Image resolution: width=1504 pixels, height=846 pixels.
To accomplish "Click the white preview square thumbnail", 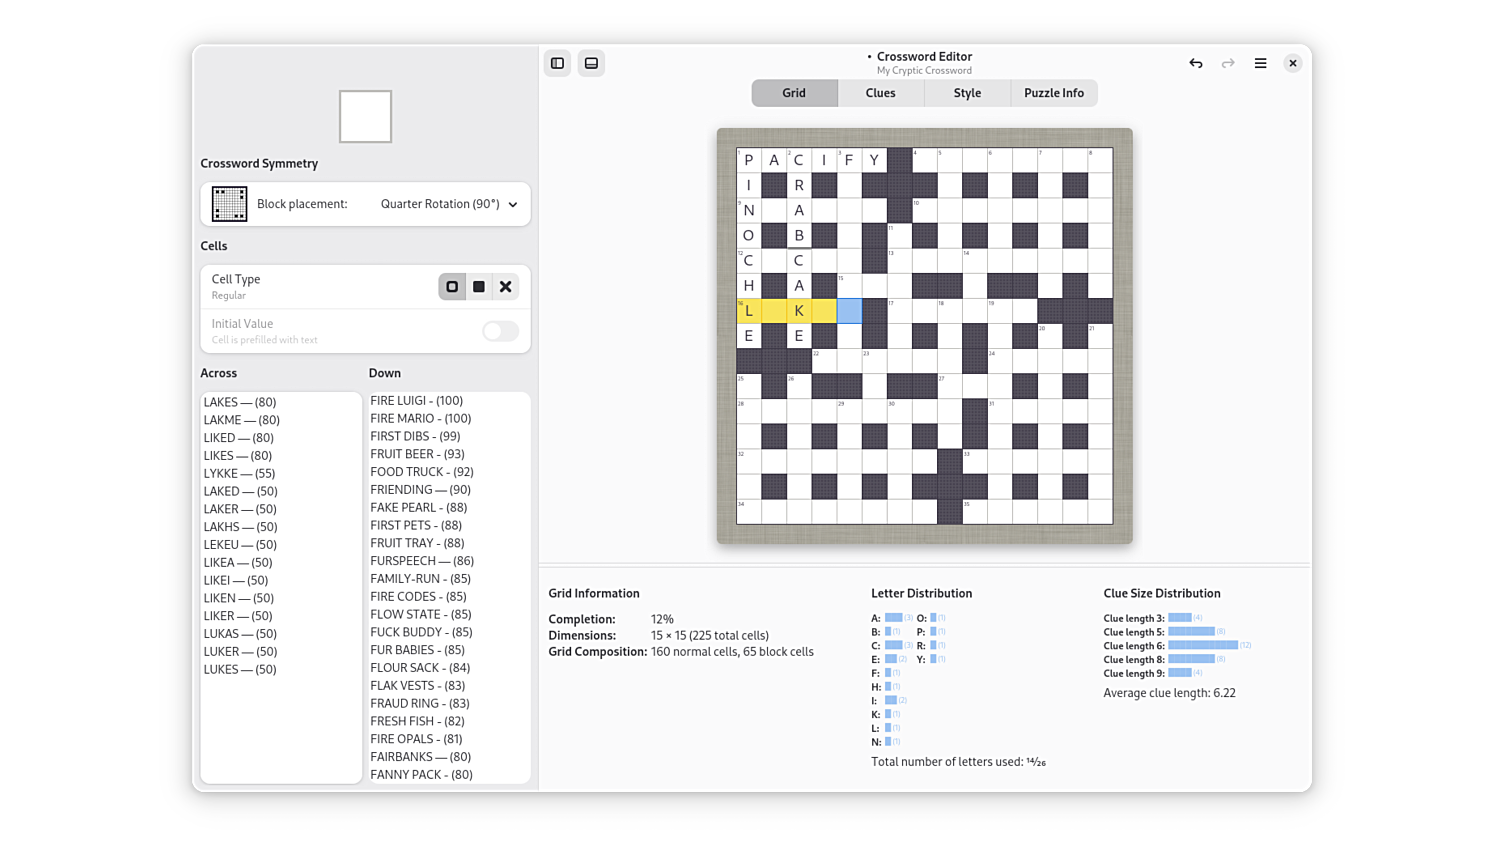I will pyautogui.click(x=365, y=116).
